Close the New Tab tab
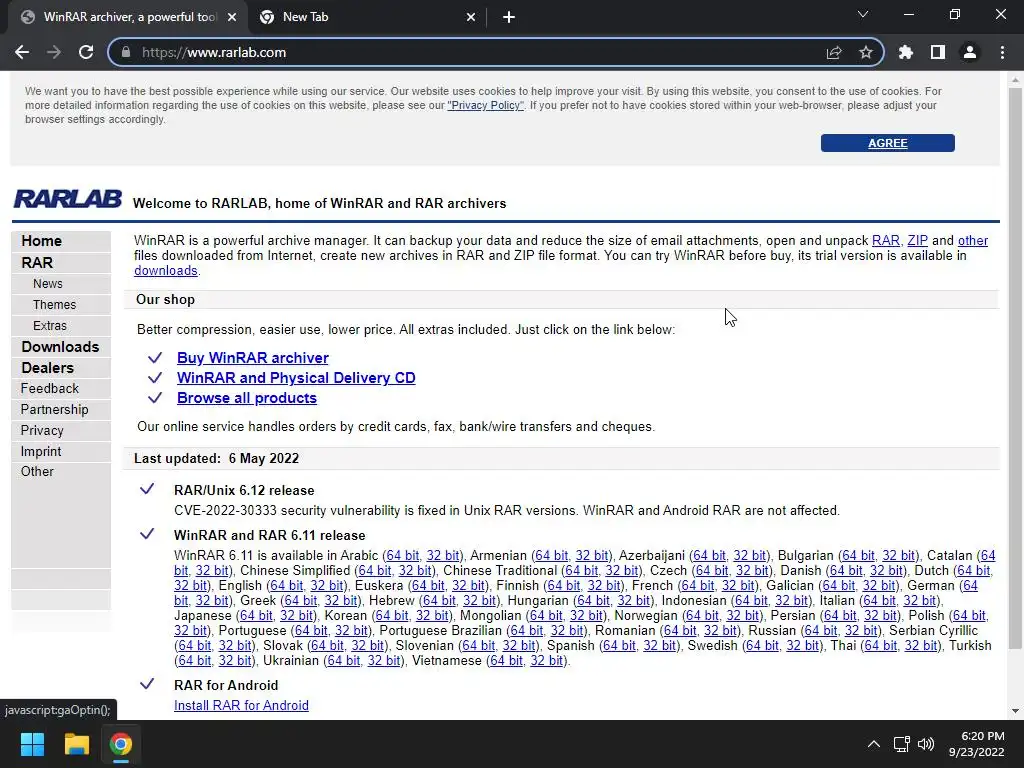Image resolution: width=1024 pixels, height=768 pixels. pos(471,17)
